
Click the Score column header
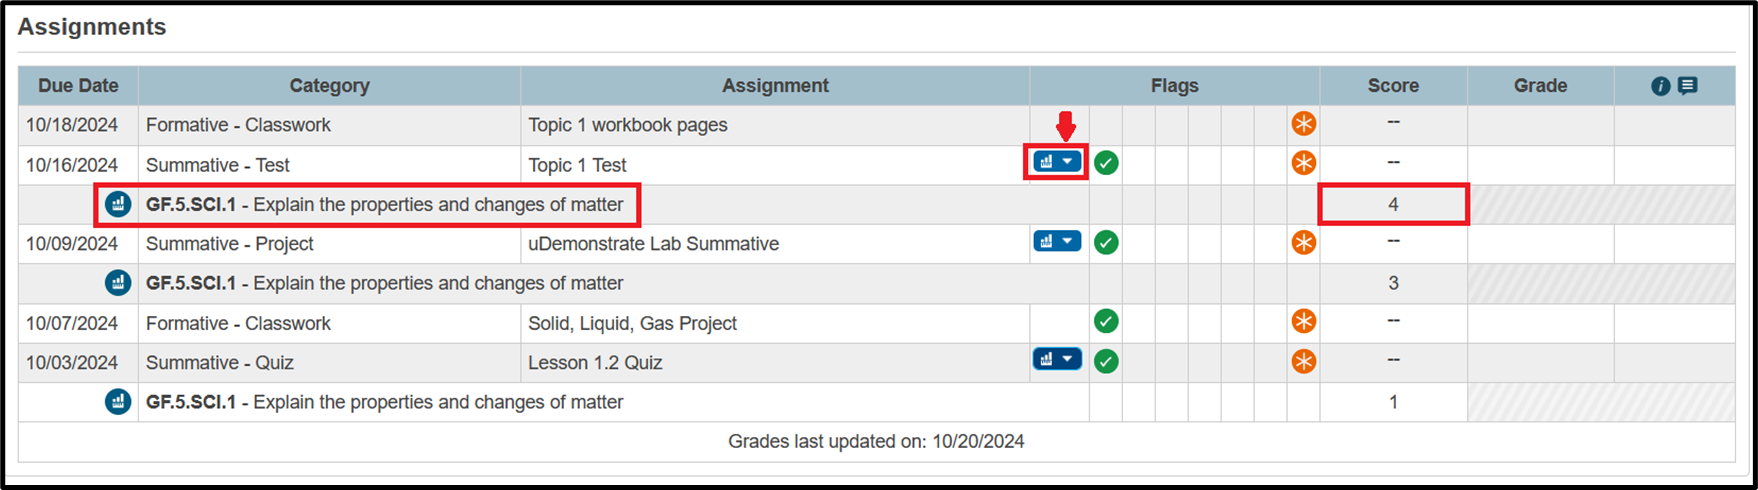[1393, 86]
